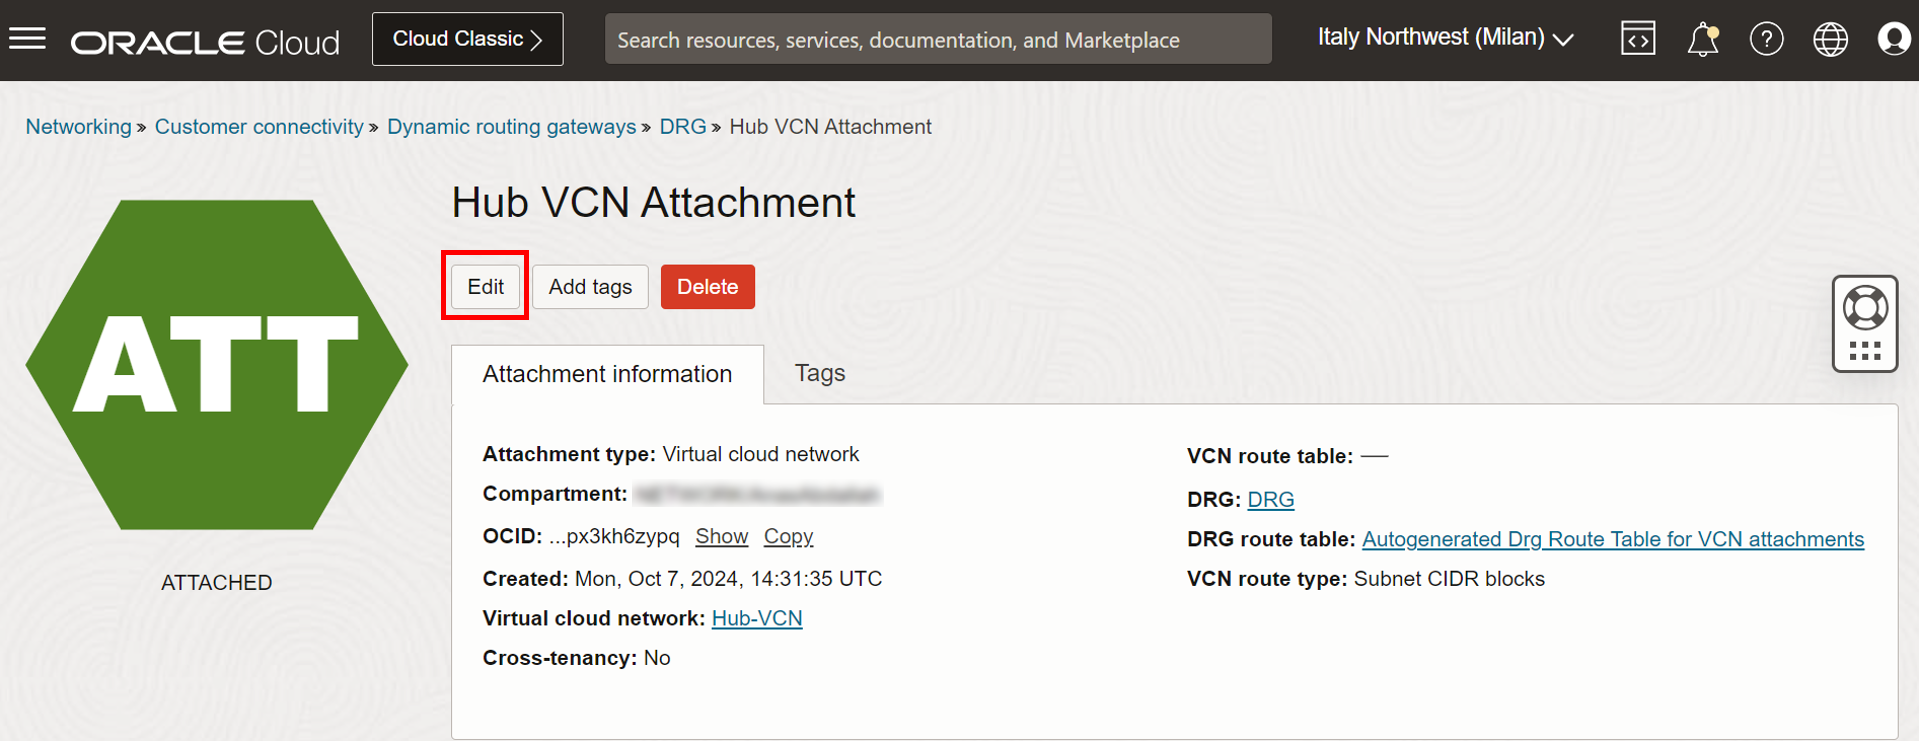The image size is (1919, 742).
Task: Go to Dynamic routing gateways breadcrumb
Action: pyautogui.click(x=511, y=127)
